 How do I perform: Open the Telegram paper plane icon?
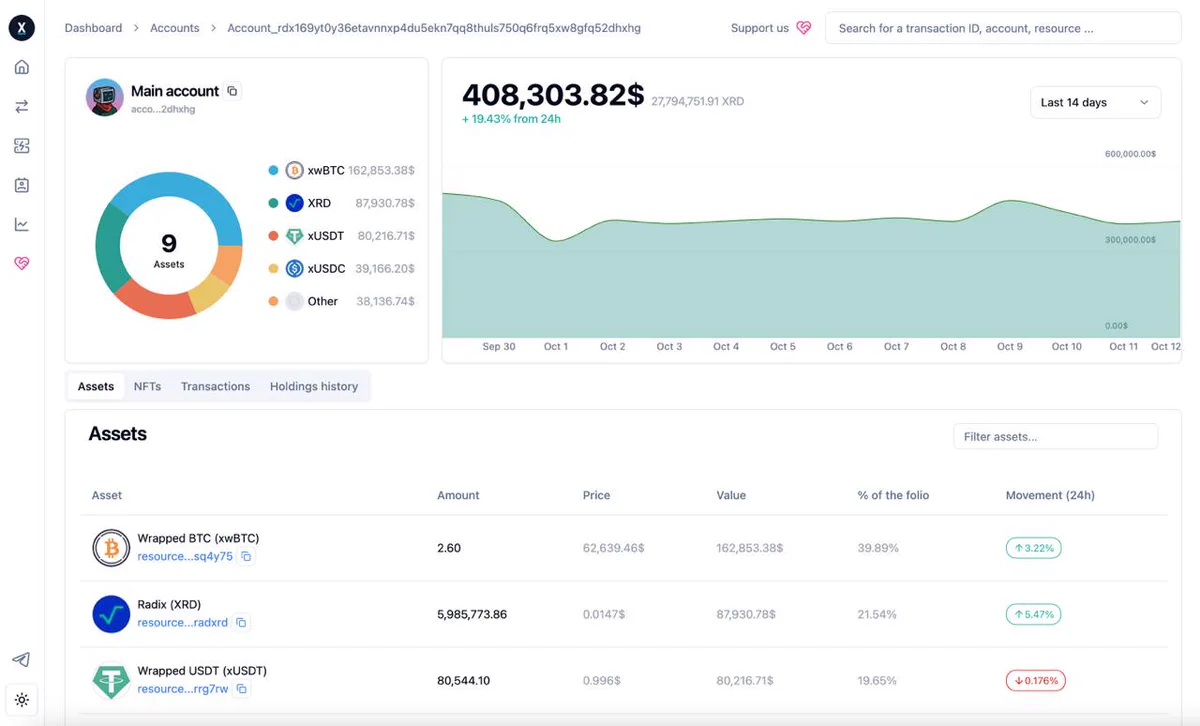pyautogui.click(x=22, y=660)
